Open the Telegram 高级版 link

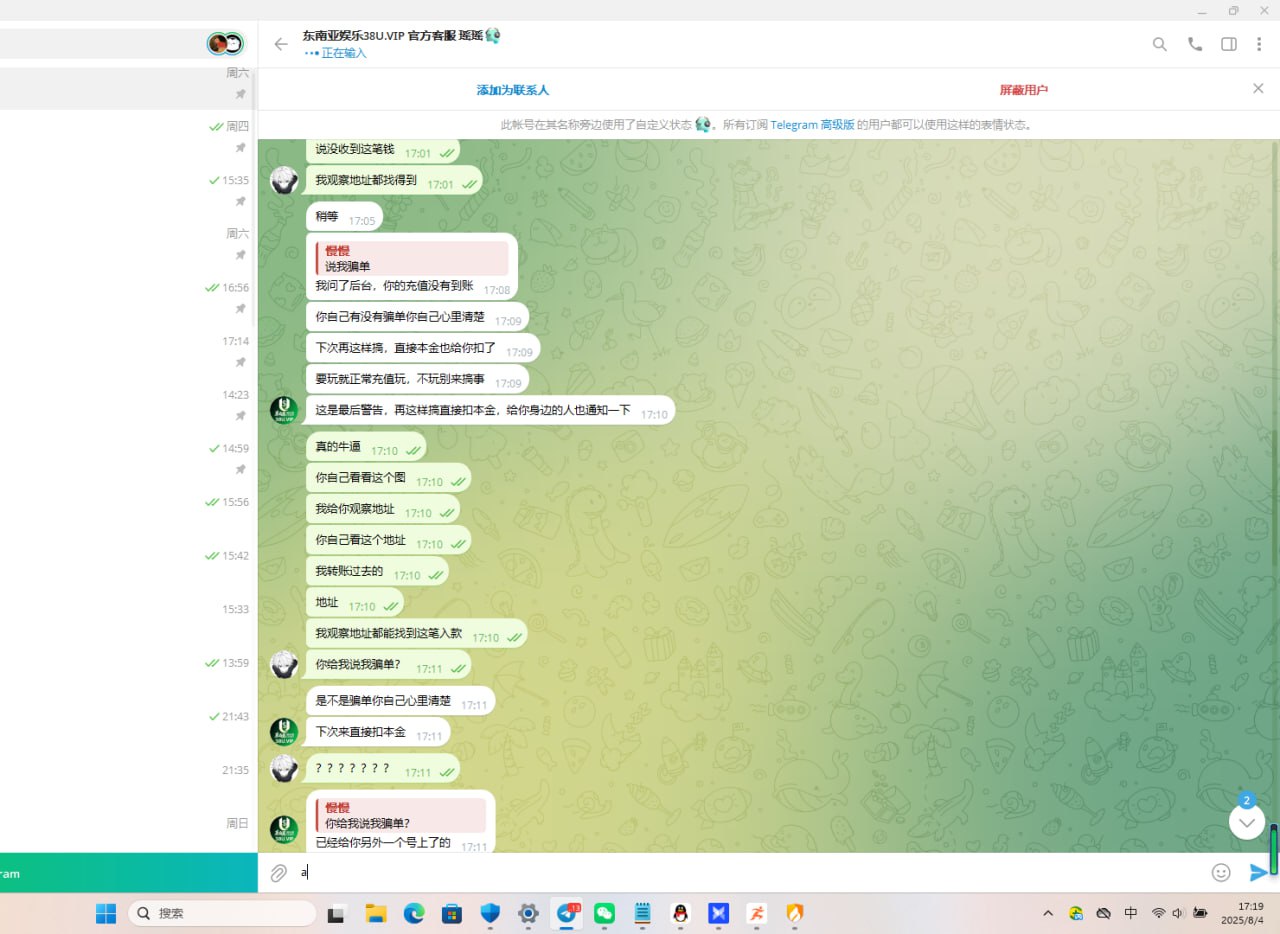tap(812, 125)
